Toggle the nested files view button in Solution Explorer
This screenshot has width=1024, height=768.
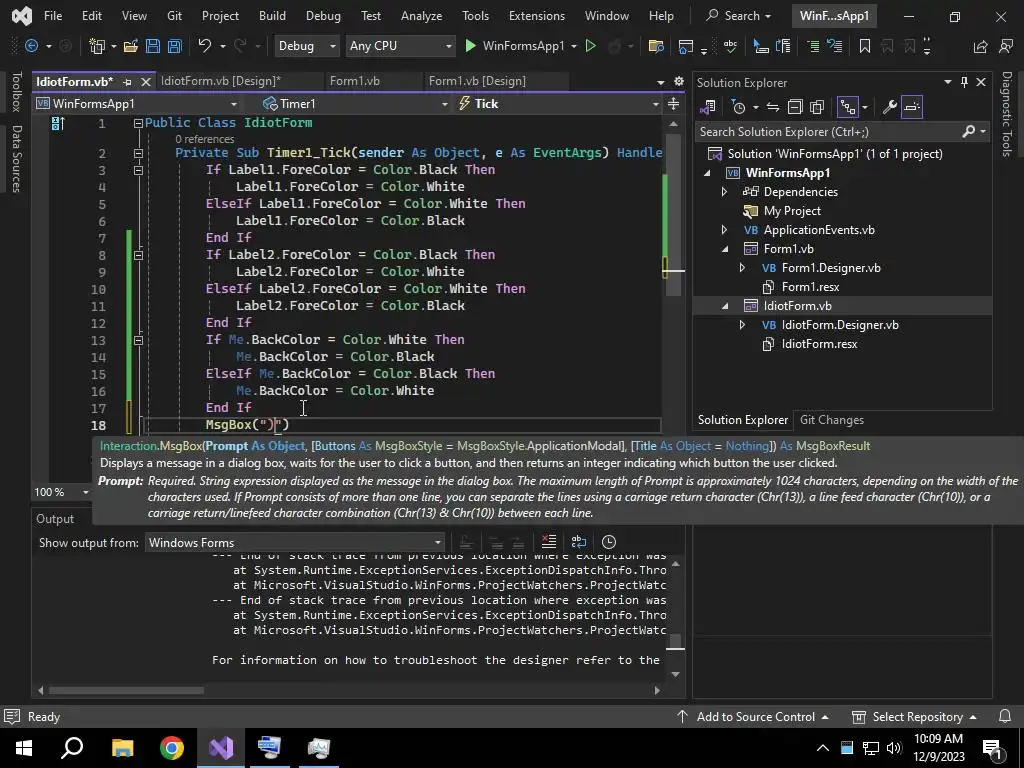pos(848,107)
